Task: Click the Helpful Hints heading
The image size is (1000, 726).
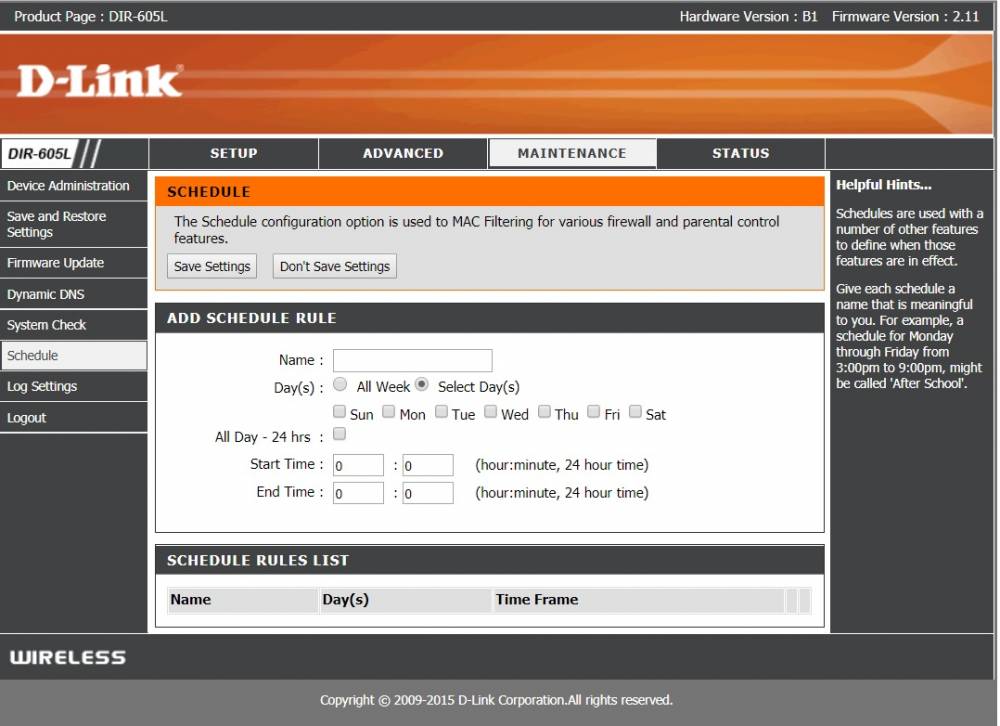Action: (883, 185)
